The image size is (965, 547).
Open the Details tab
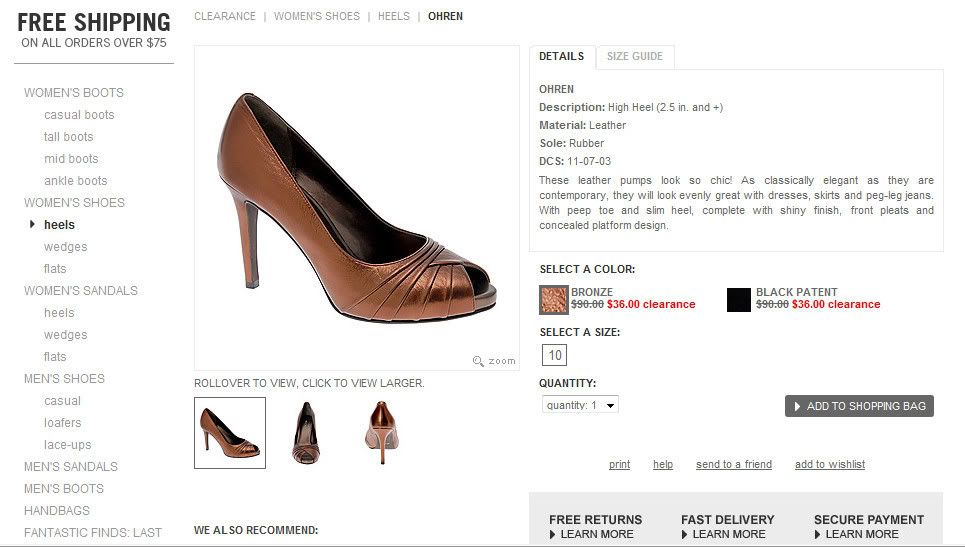click(x=561, y=57)
